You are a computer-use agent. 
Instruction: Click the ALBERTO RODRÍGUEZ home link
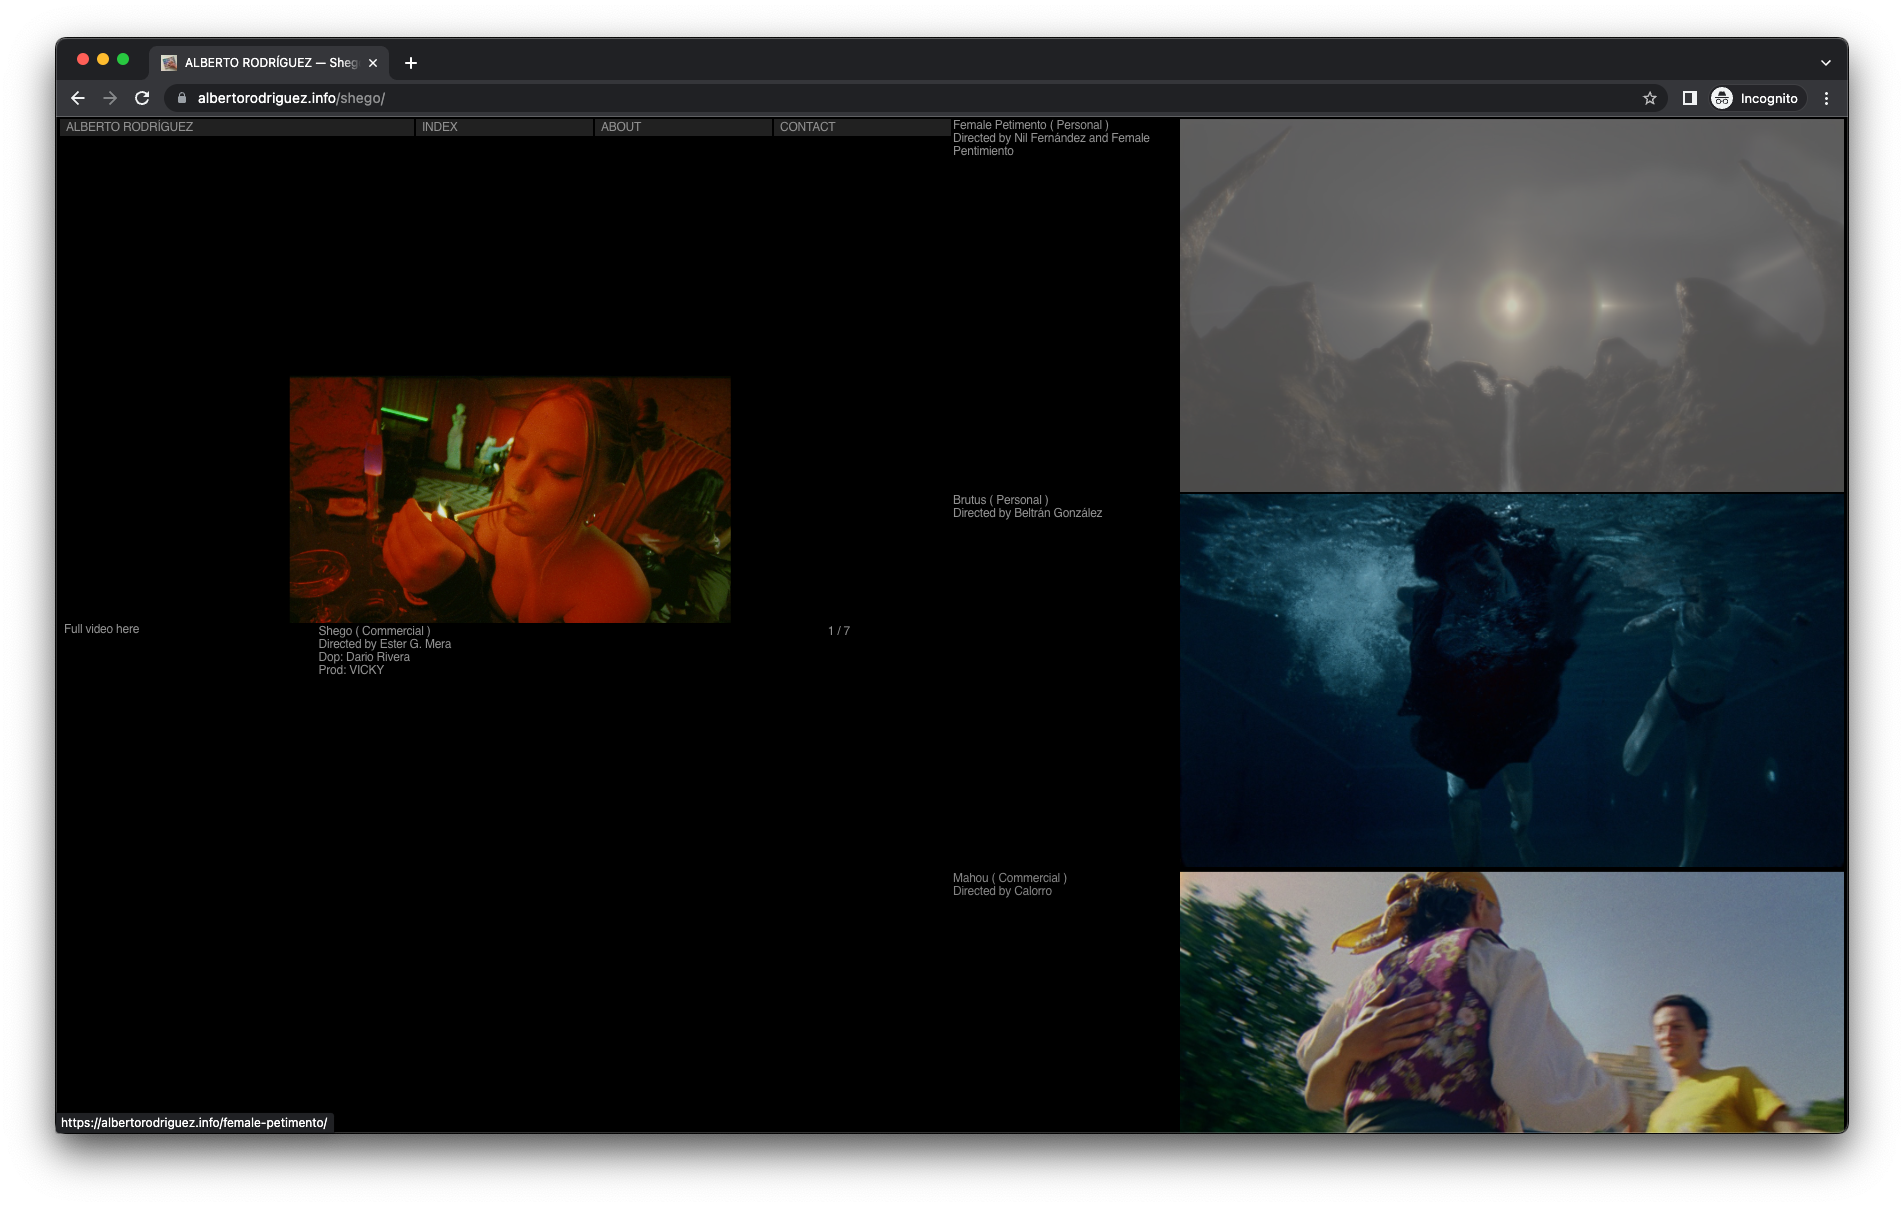pos(130,127)
